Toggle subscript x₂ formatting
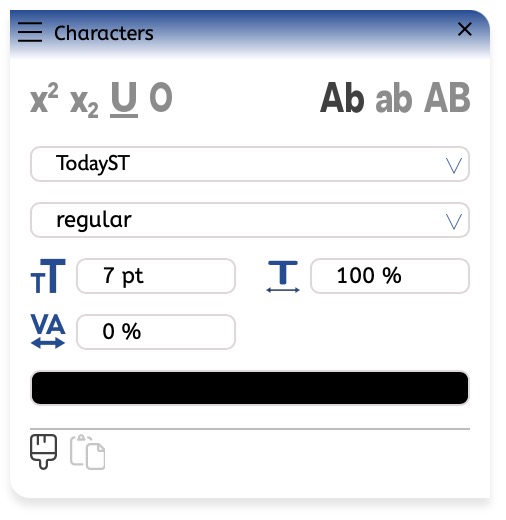This screenshot has width=506, height=520. 84,102
